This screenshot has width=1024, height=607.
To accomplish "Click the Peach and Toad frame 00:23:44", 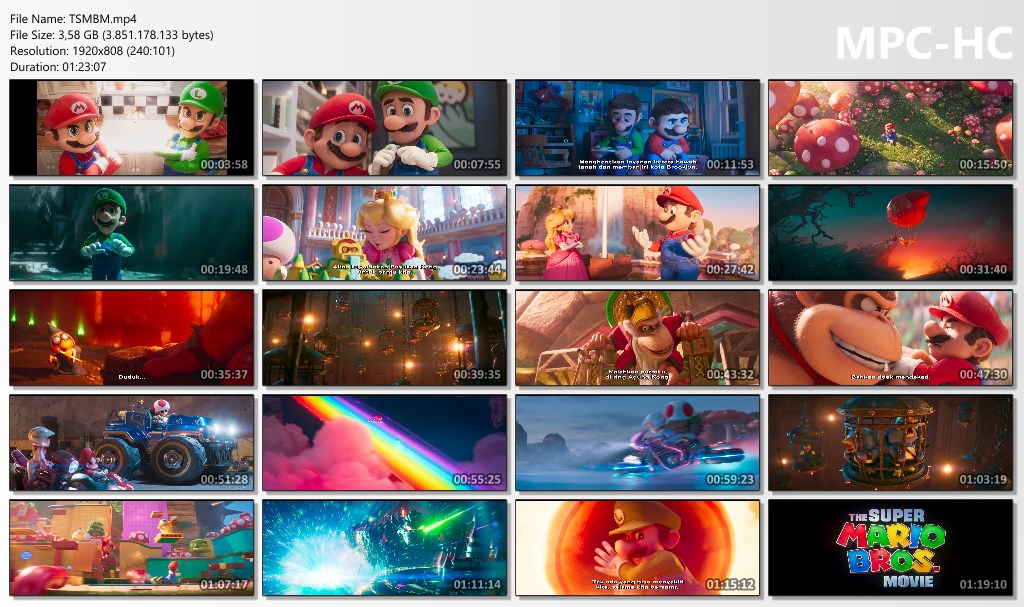I will click(x=385, y=233).
